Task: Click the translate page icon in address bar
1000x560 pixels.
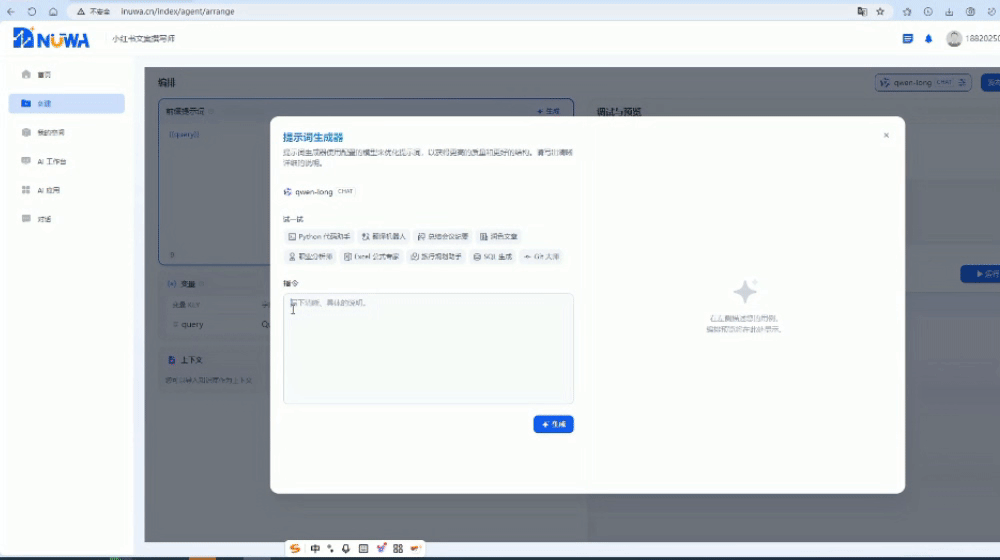Action: 862,11
